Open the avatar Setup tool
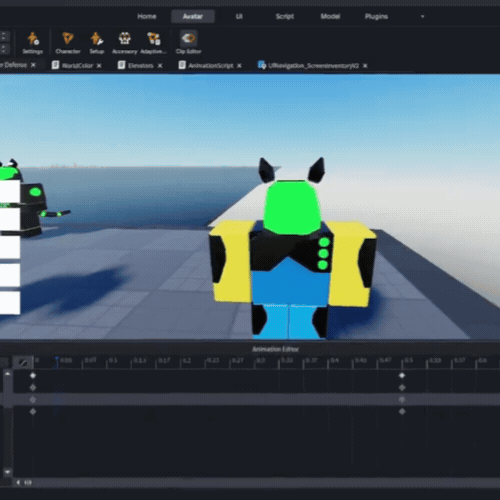This screenshot has width=500, height=500. 96,43
